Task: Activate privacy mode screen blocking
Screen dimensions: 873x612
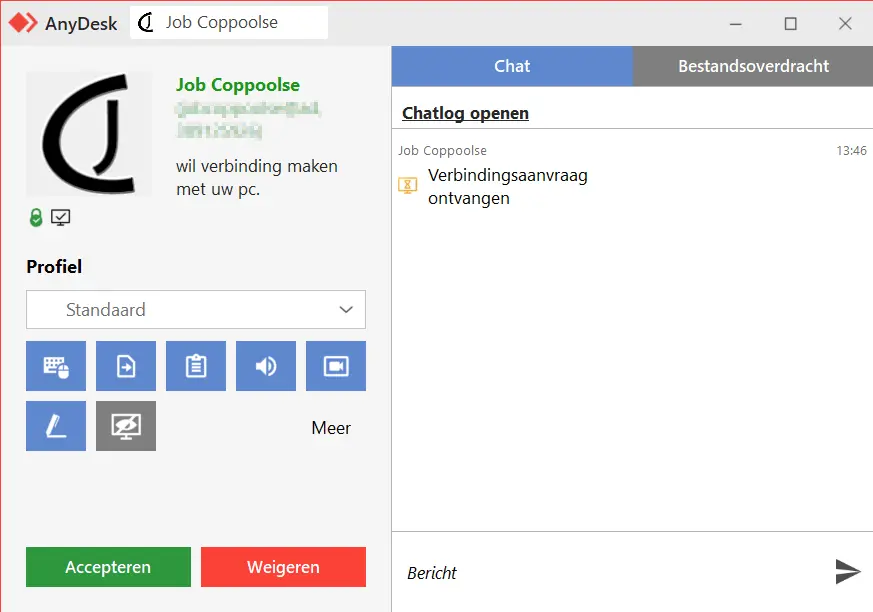Action: point(125,425)
